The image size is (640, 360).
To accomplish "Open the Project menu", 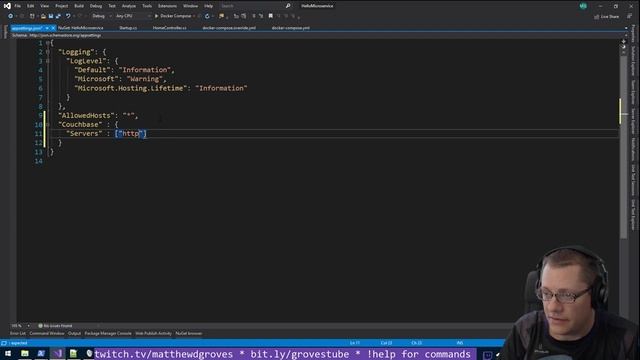I will point(62,6).
